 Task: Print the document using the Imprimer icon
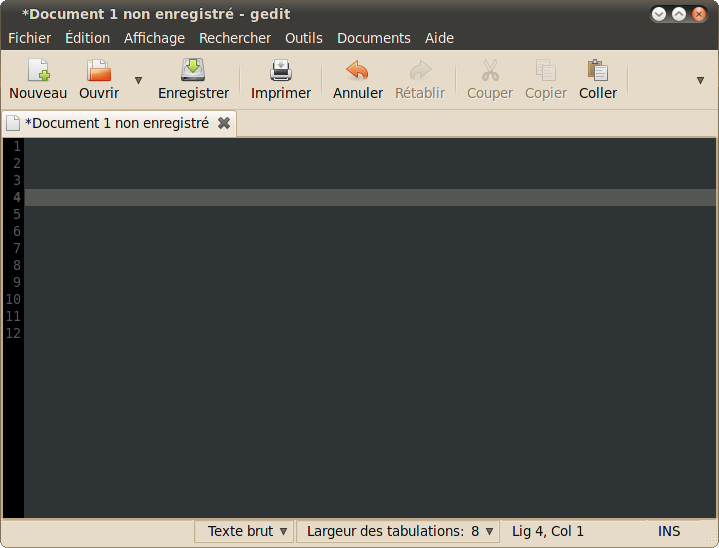tap(281, 71)
